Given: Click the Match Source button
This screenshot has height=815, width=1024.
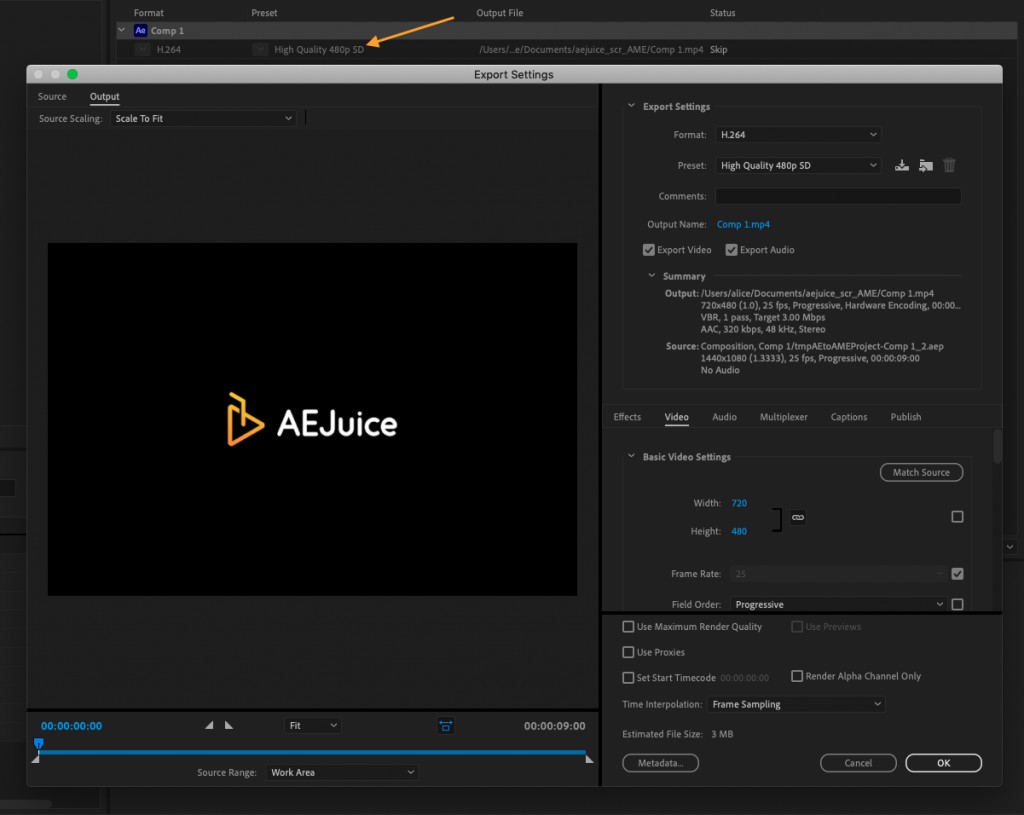Looking at the screenshot, I should click(921, 472).
